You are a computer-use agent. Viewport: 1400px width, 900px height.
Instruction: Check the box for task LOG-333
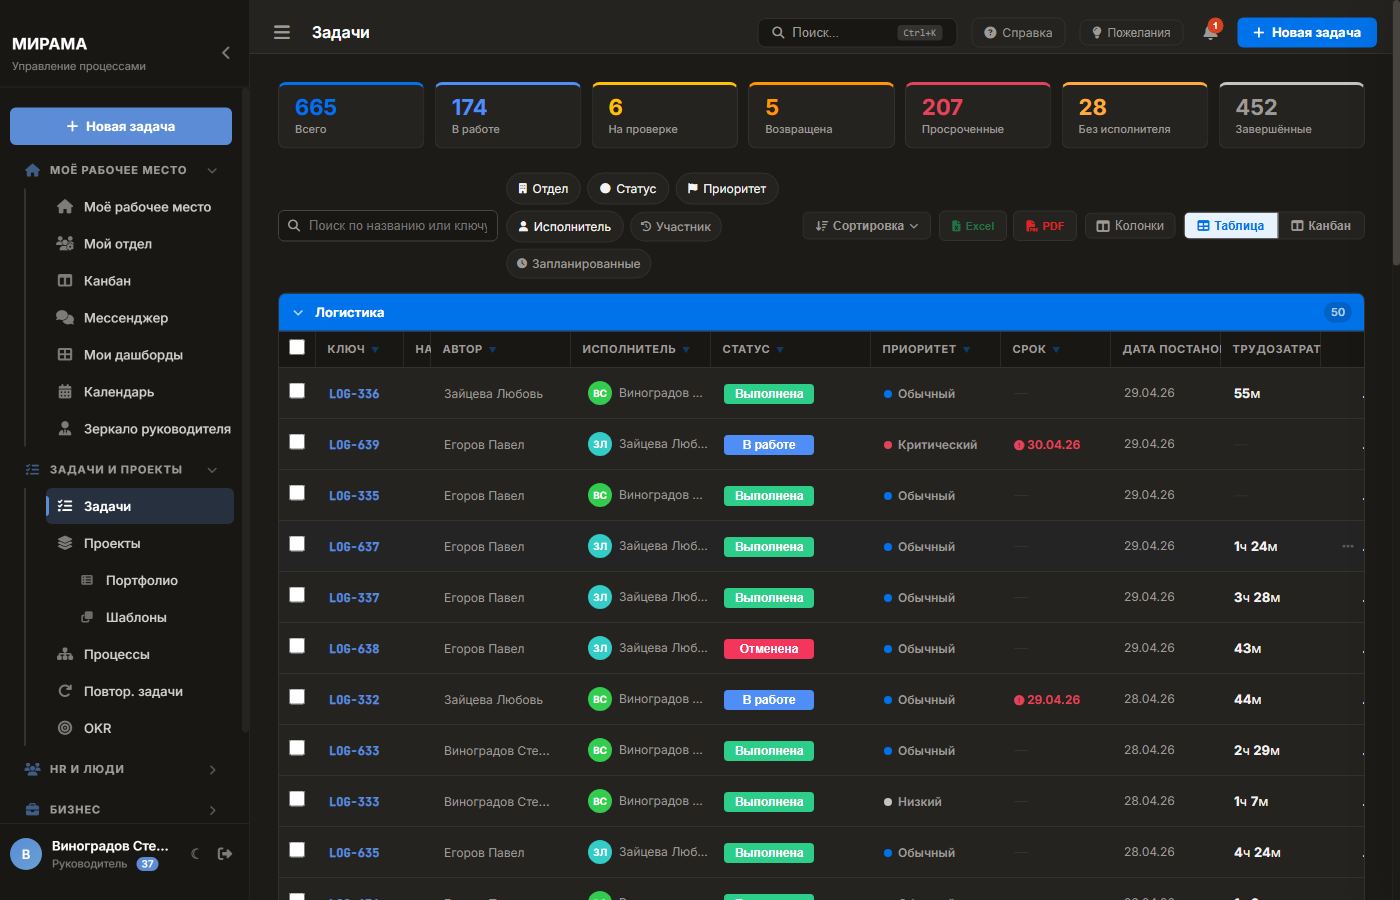297,799
